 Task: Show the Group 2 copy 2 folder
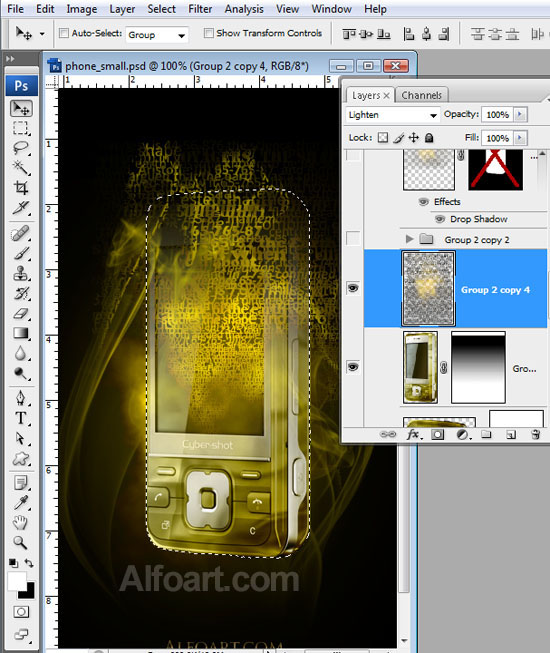[353, 239]
